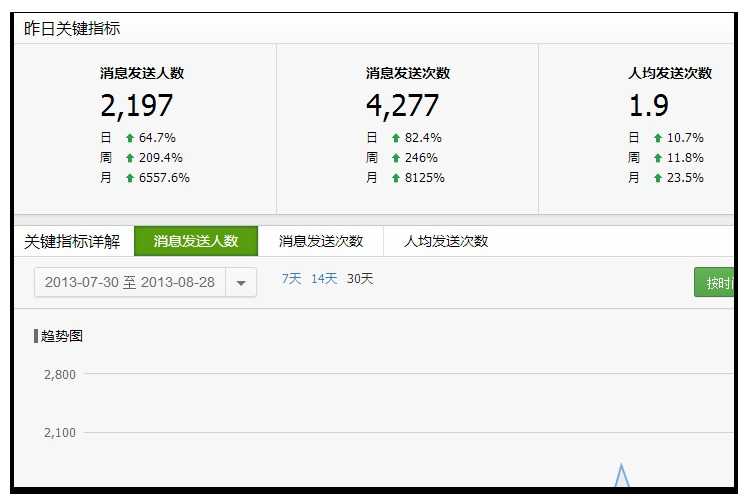Click the monthly 6557.6% green arrow icon
This screenshot has height=500, width=750.
pos(130,178)
